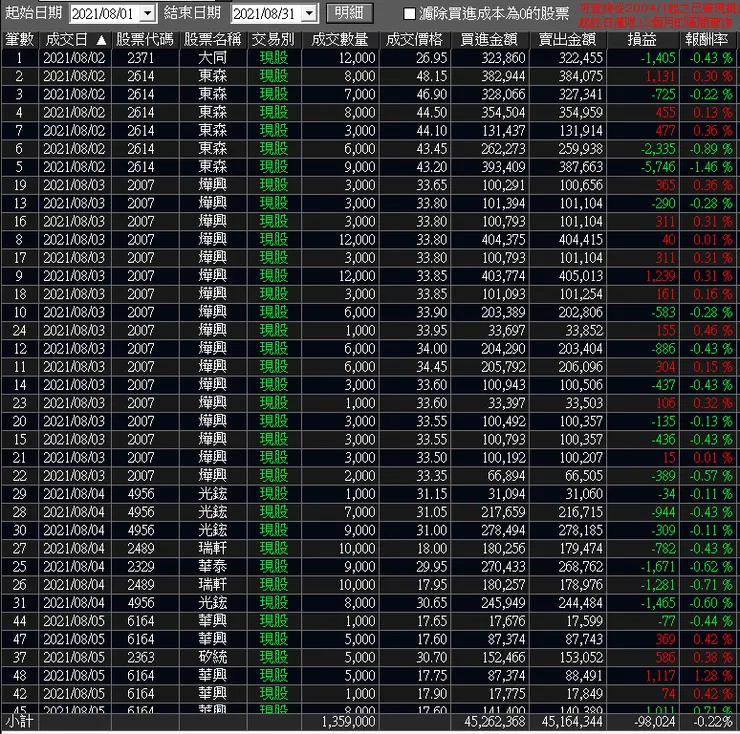The image size is (740, 734).
Task: Select the price 18.00 cell
Action: 415,548
